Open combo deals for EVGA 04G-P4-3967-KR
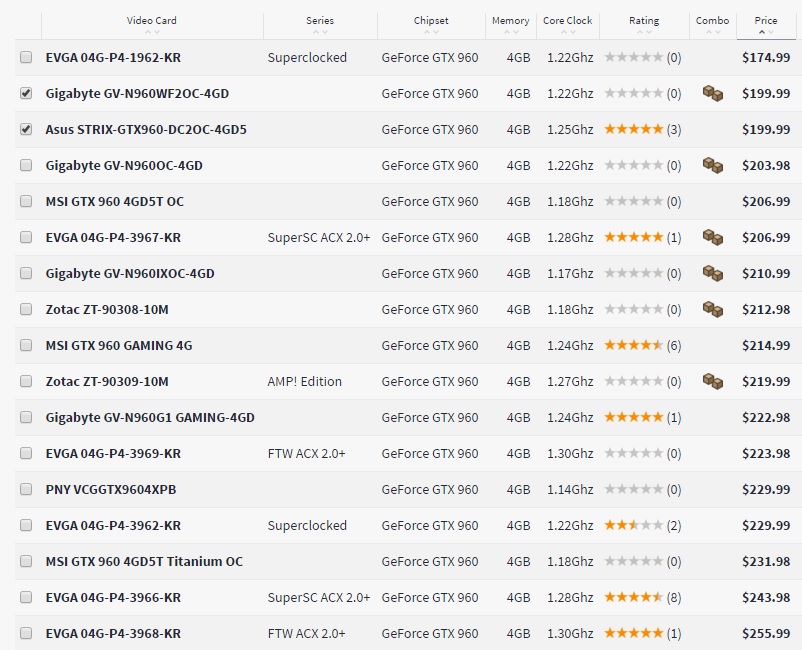Image resolution: width=802 pixels, height=650 pixels. pyautogui.click(x=712, y=237)
